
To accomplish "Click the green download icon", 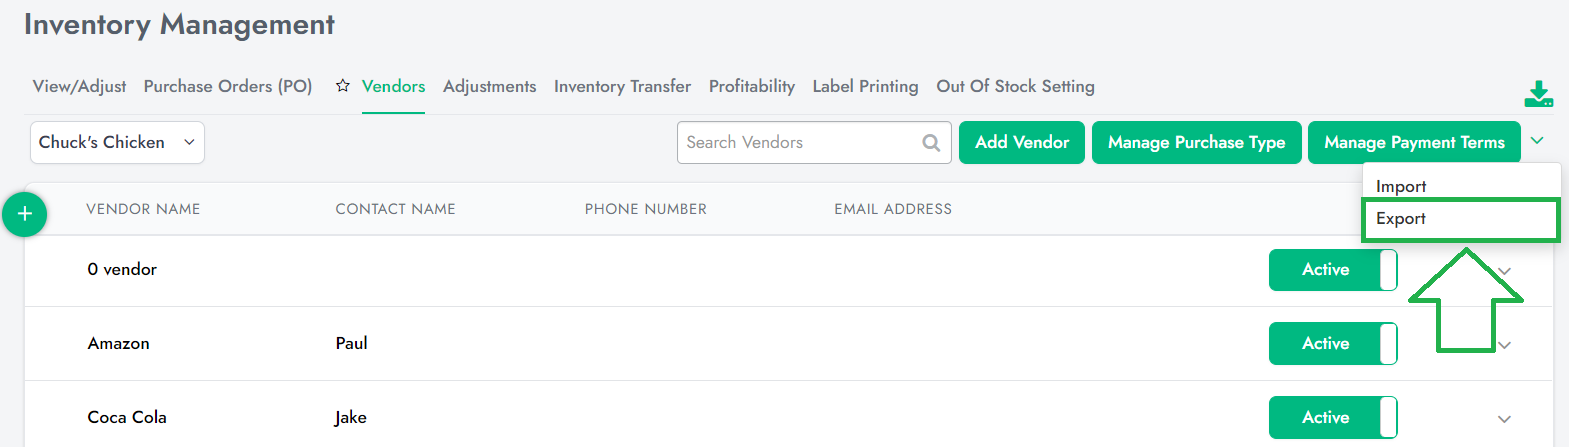I will click(x=1538, y=94).
